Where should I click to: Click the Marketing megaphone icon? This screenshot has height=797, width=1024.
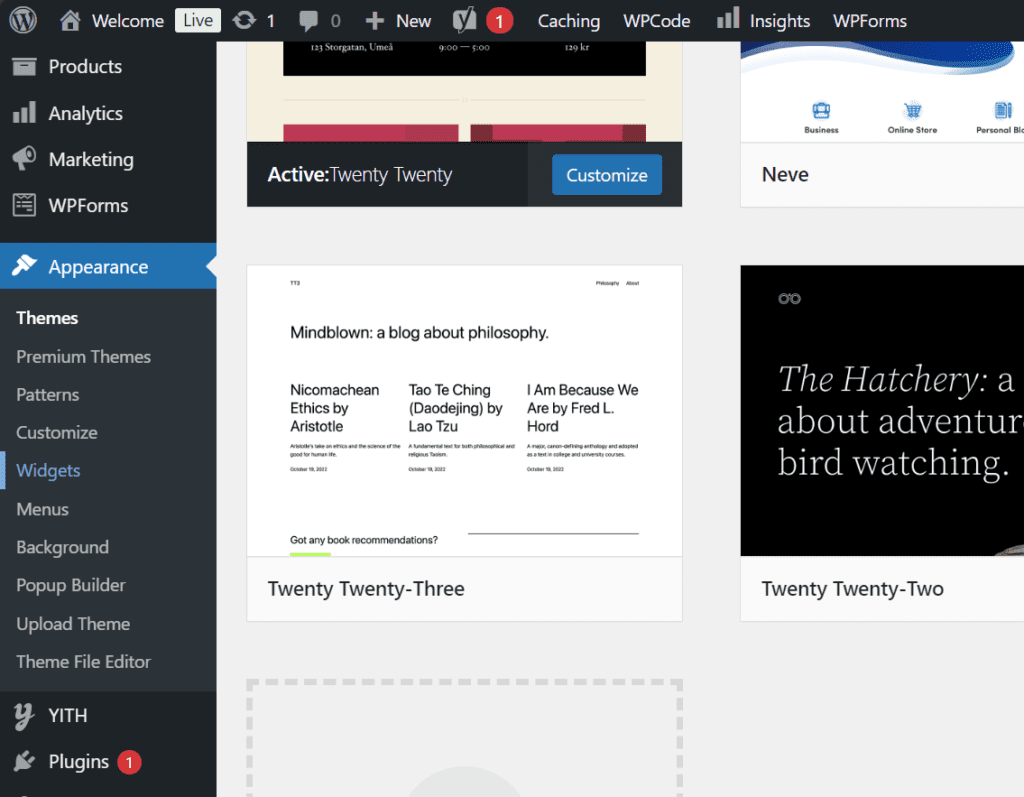click(24, 159)
